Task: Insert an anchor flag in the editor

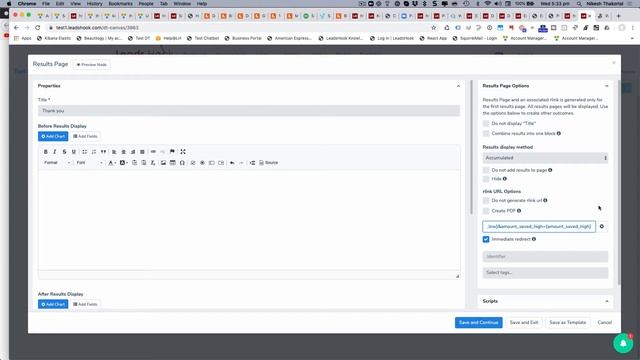Action: 172,152
